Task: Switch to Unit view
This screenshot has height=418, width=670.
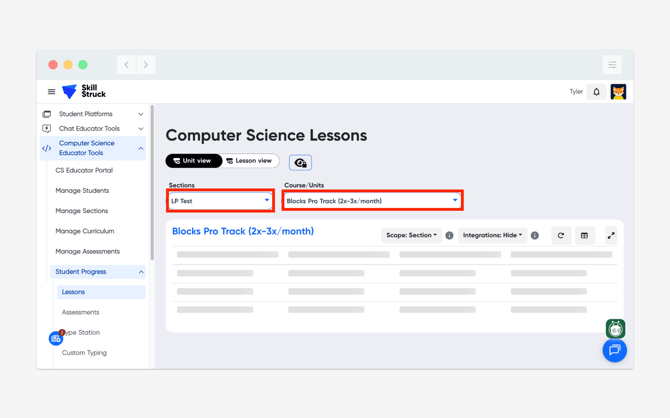Action: click(194, 161)
